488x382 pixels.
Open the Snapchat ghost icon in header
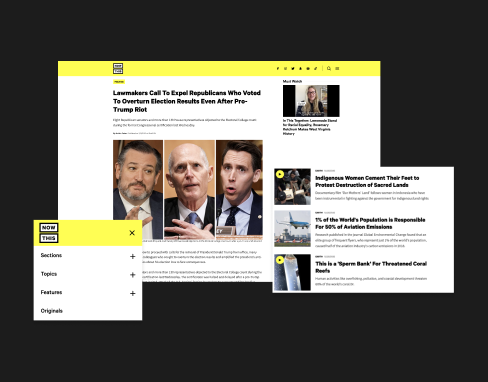click(300, 69)
